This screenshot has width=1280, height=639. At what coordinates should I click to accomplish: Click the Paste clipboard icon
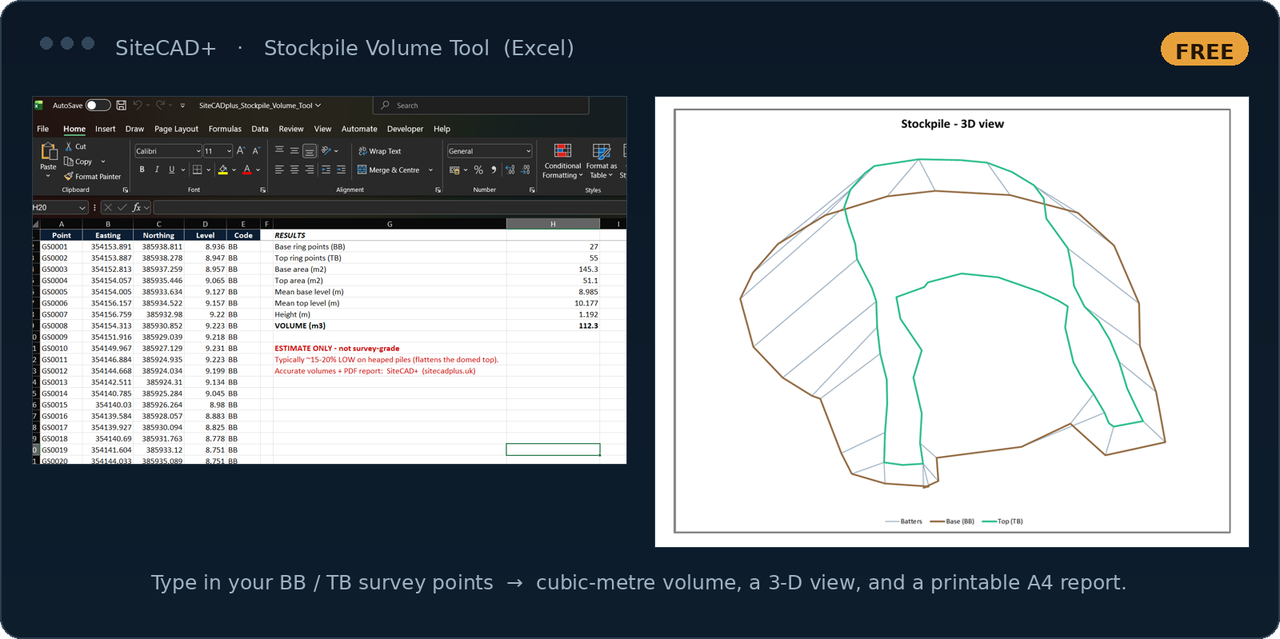(49, 151)
